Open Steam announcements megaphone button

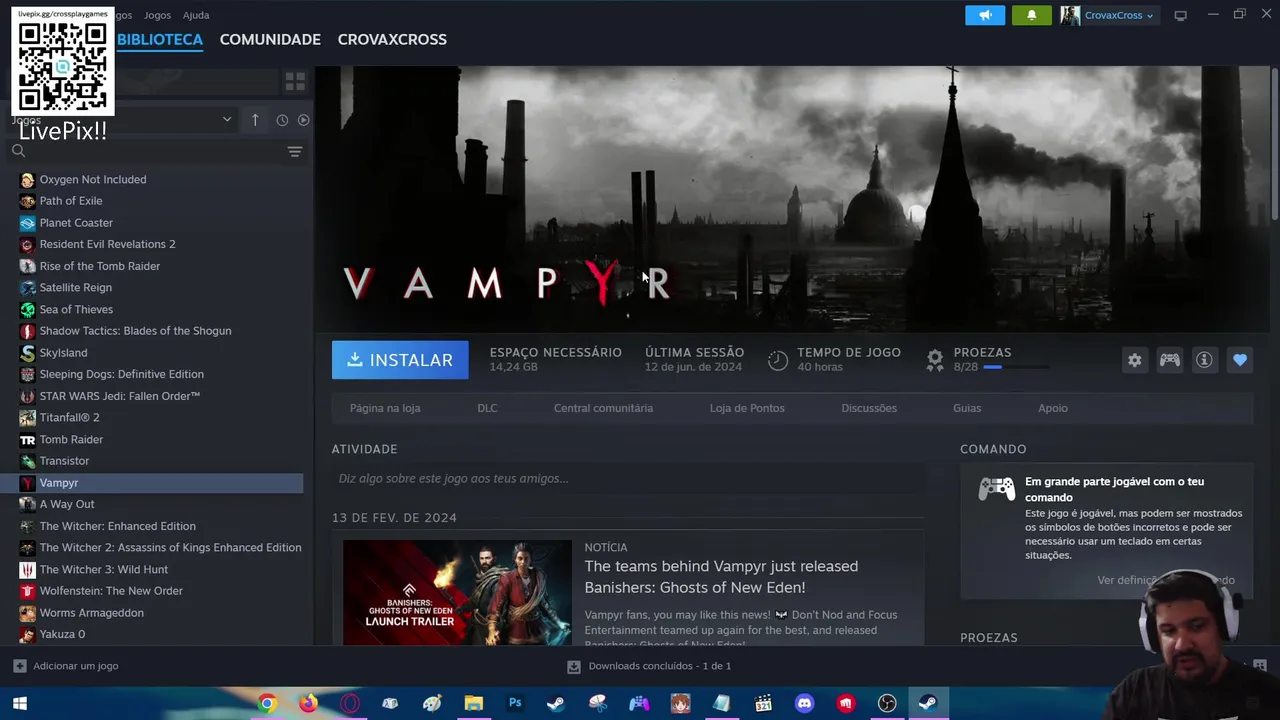pyautogui.click(x=985, y=15)
